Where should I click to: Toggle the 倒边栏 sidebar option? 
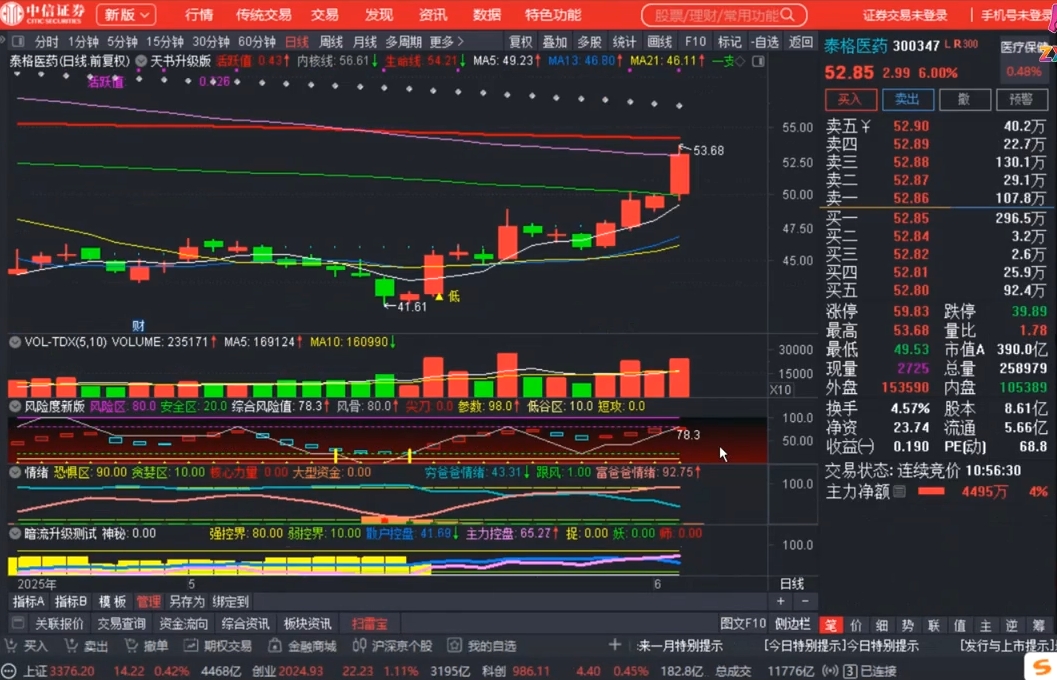793,622
